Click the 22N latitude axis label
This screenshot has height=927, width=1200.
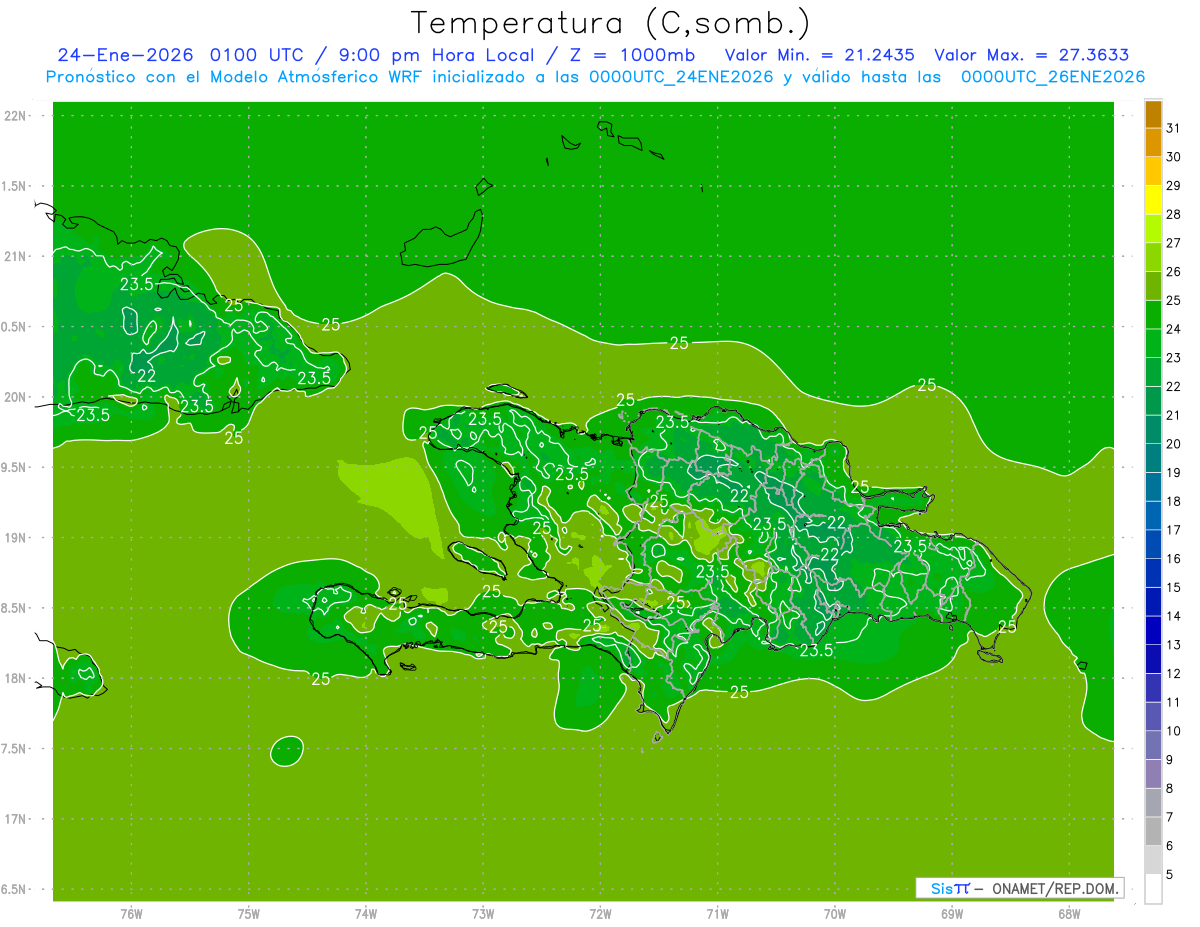click(x=16, y=116)
